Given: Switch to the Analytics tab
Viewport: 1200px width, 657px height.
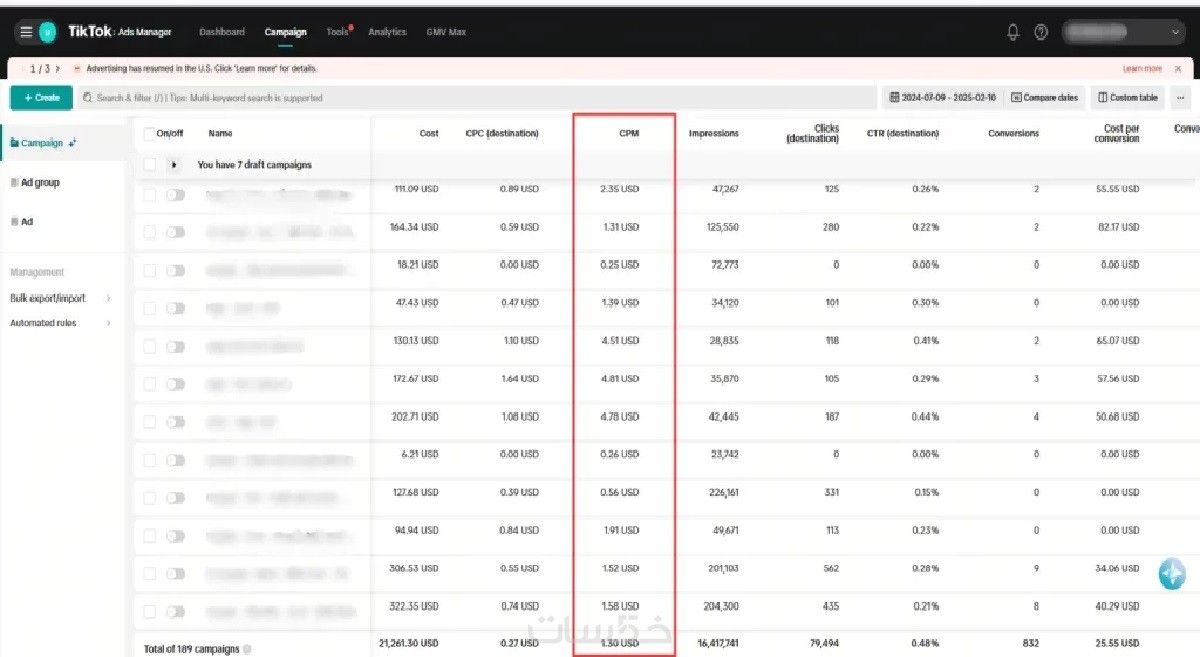Looking at the screenshot, I should click(x=387, y=32).
